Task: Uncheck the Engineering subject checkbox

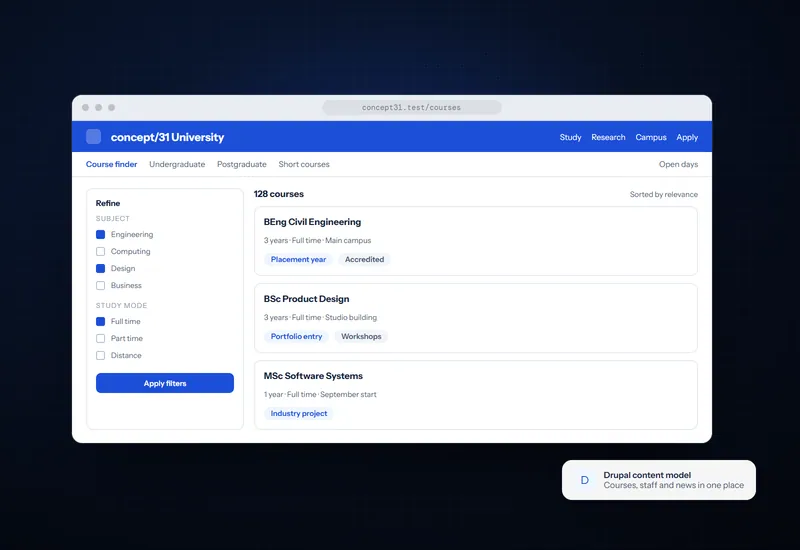Action: (101, 235)
